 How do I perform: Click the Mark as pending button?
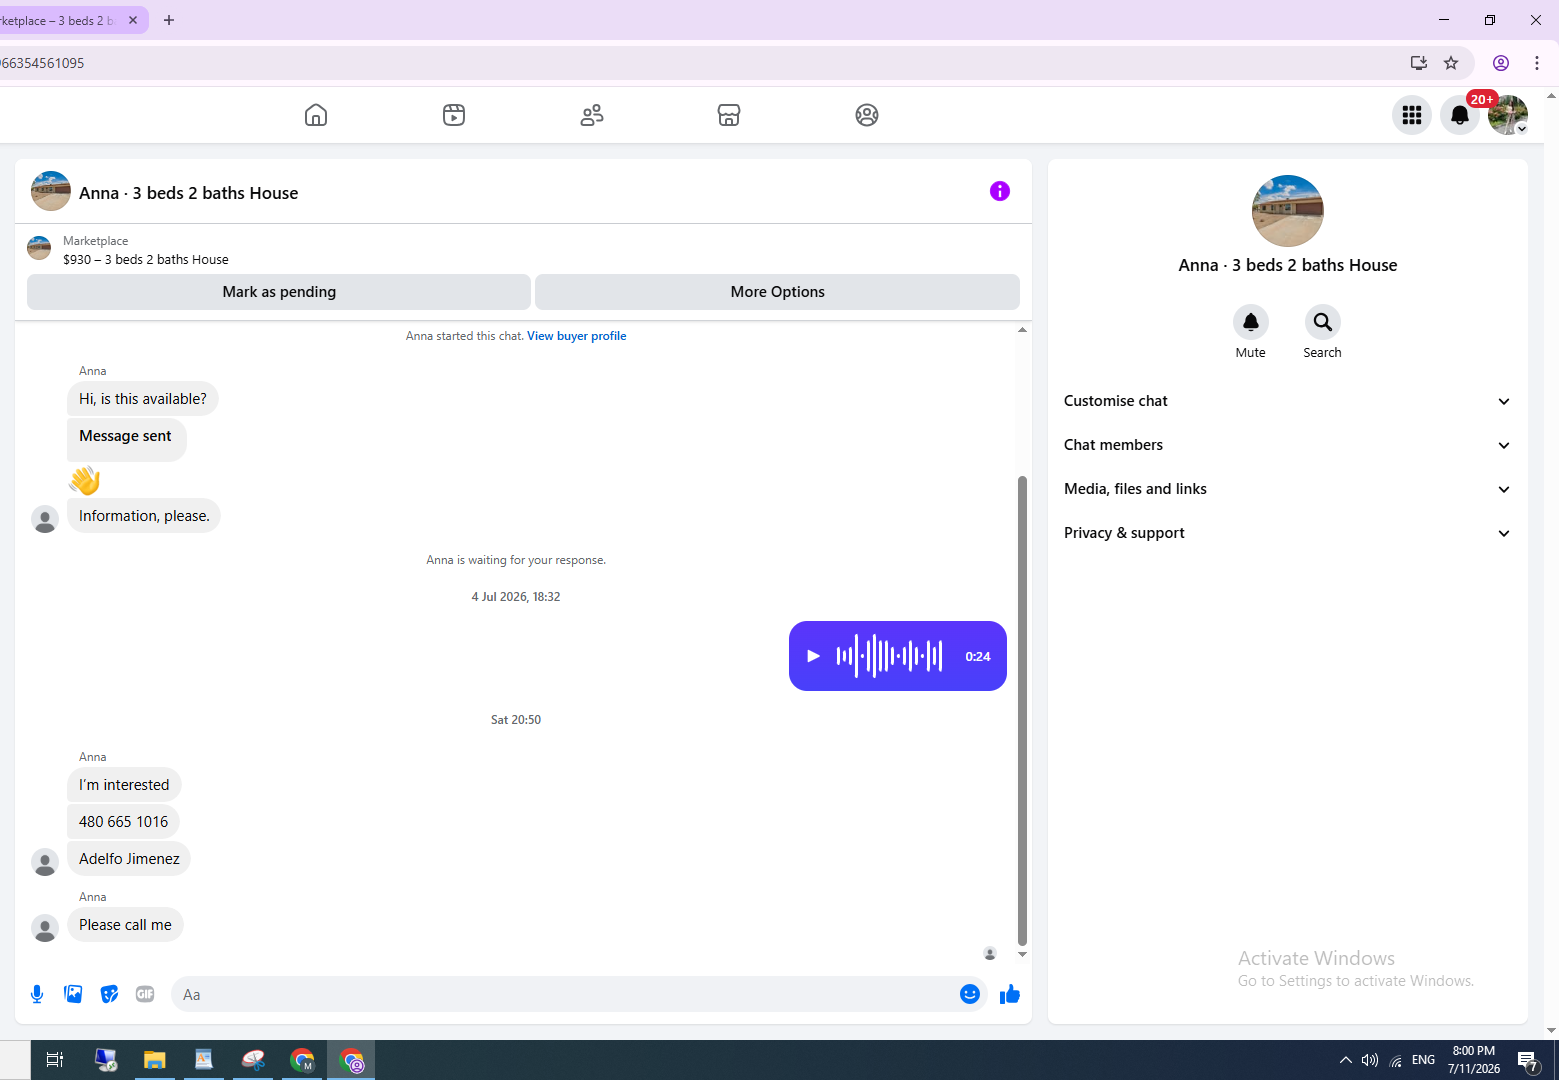click(279, 292)
